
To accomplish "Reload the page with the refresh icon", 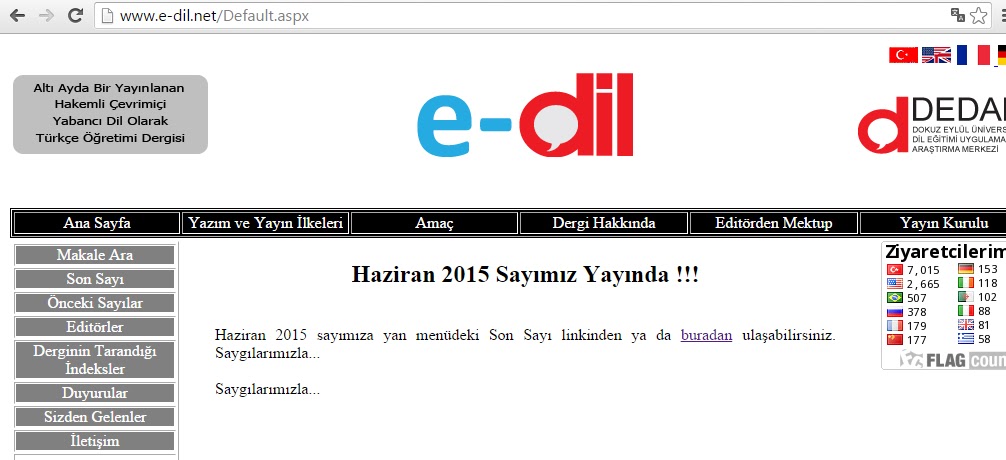I will tap(75, 16).
